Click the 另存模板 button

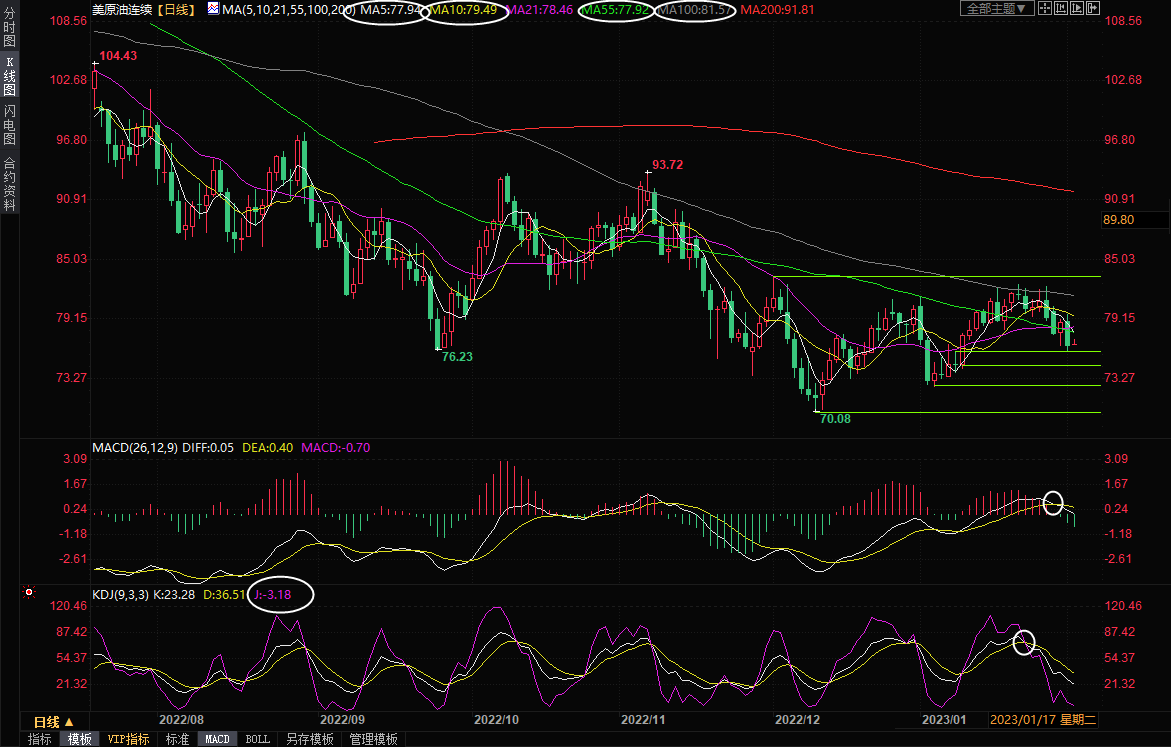310,739
